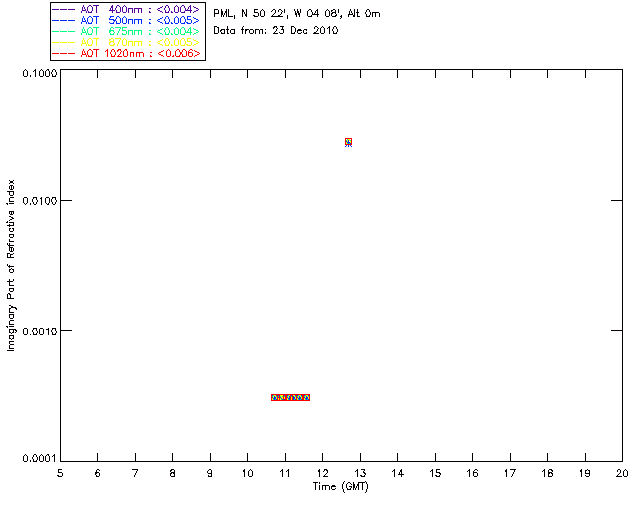The height and width of the screenshot is (512, 640).
Task: Click the 'AOT 675nm : <0.004>' legend entry
Action: point(126,31)
